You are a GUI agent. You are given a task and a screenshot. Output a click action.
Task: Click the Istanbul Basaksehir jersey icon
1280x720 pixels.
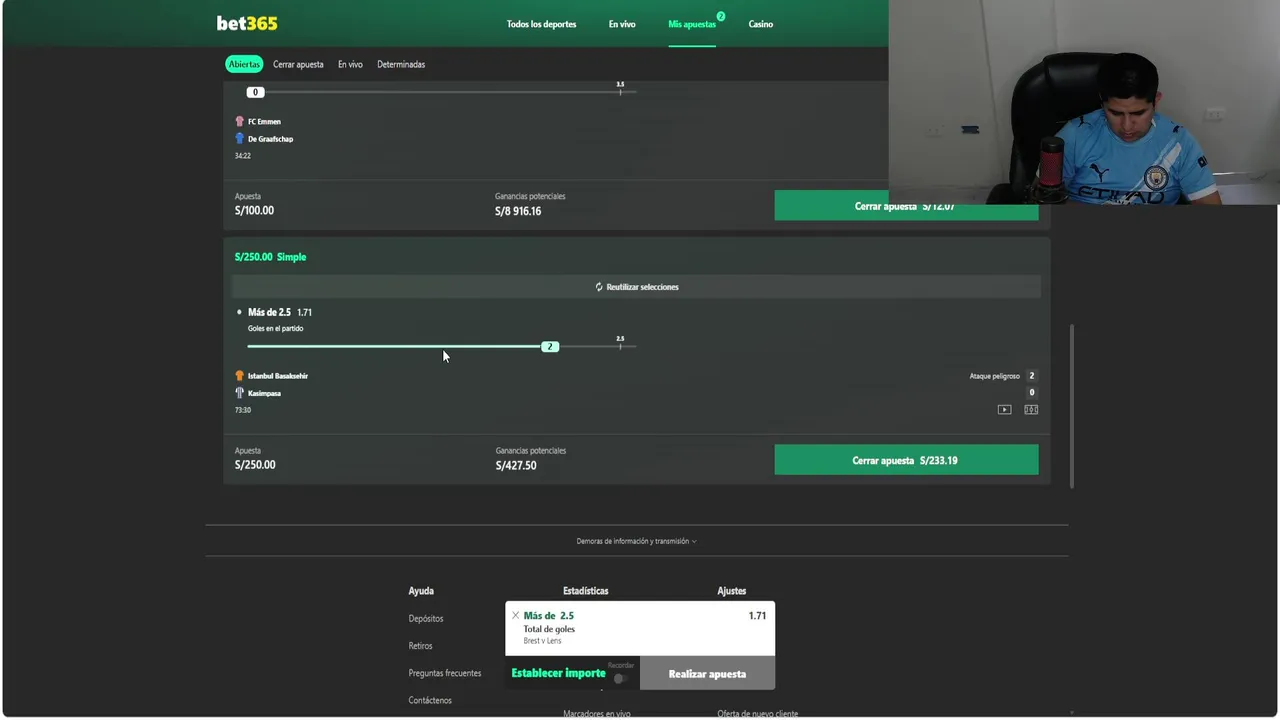[239, 376]
